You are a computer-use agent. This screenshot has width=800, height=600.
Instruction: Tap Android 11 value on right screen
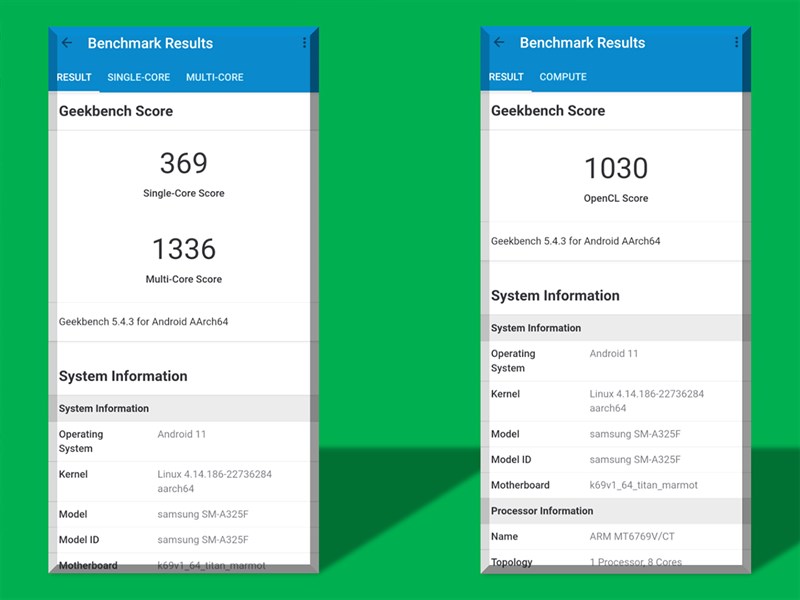coord(614,354)
